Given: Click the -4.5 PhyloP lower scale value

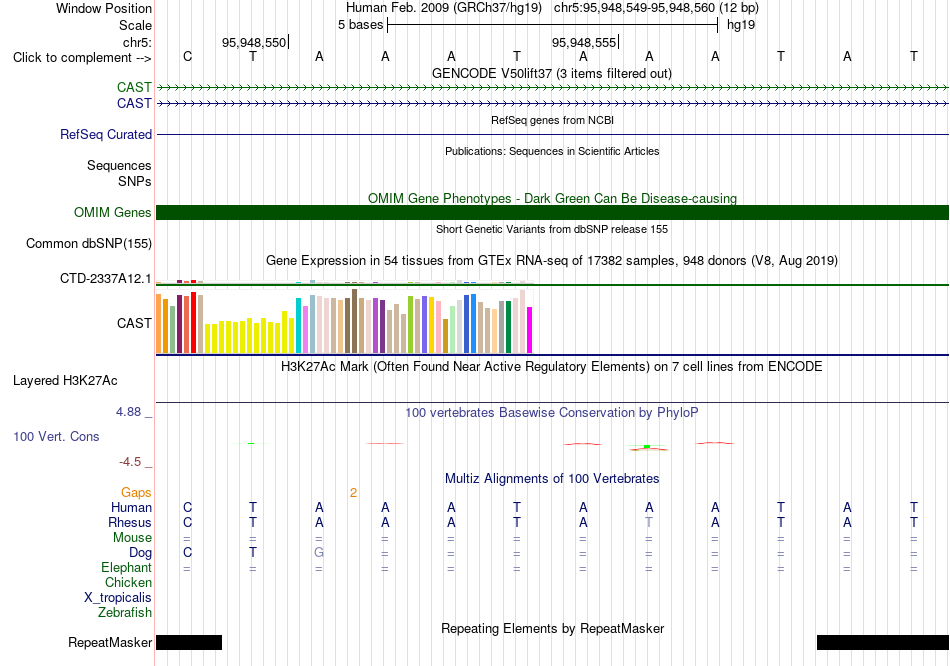Looking at the screenshot, I should (x=130, y=462).
